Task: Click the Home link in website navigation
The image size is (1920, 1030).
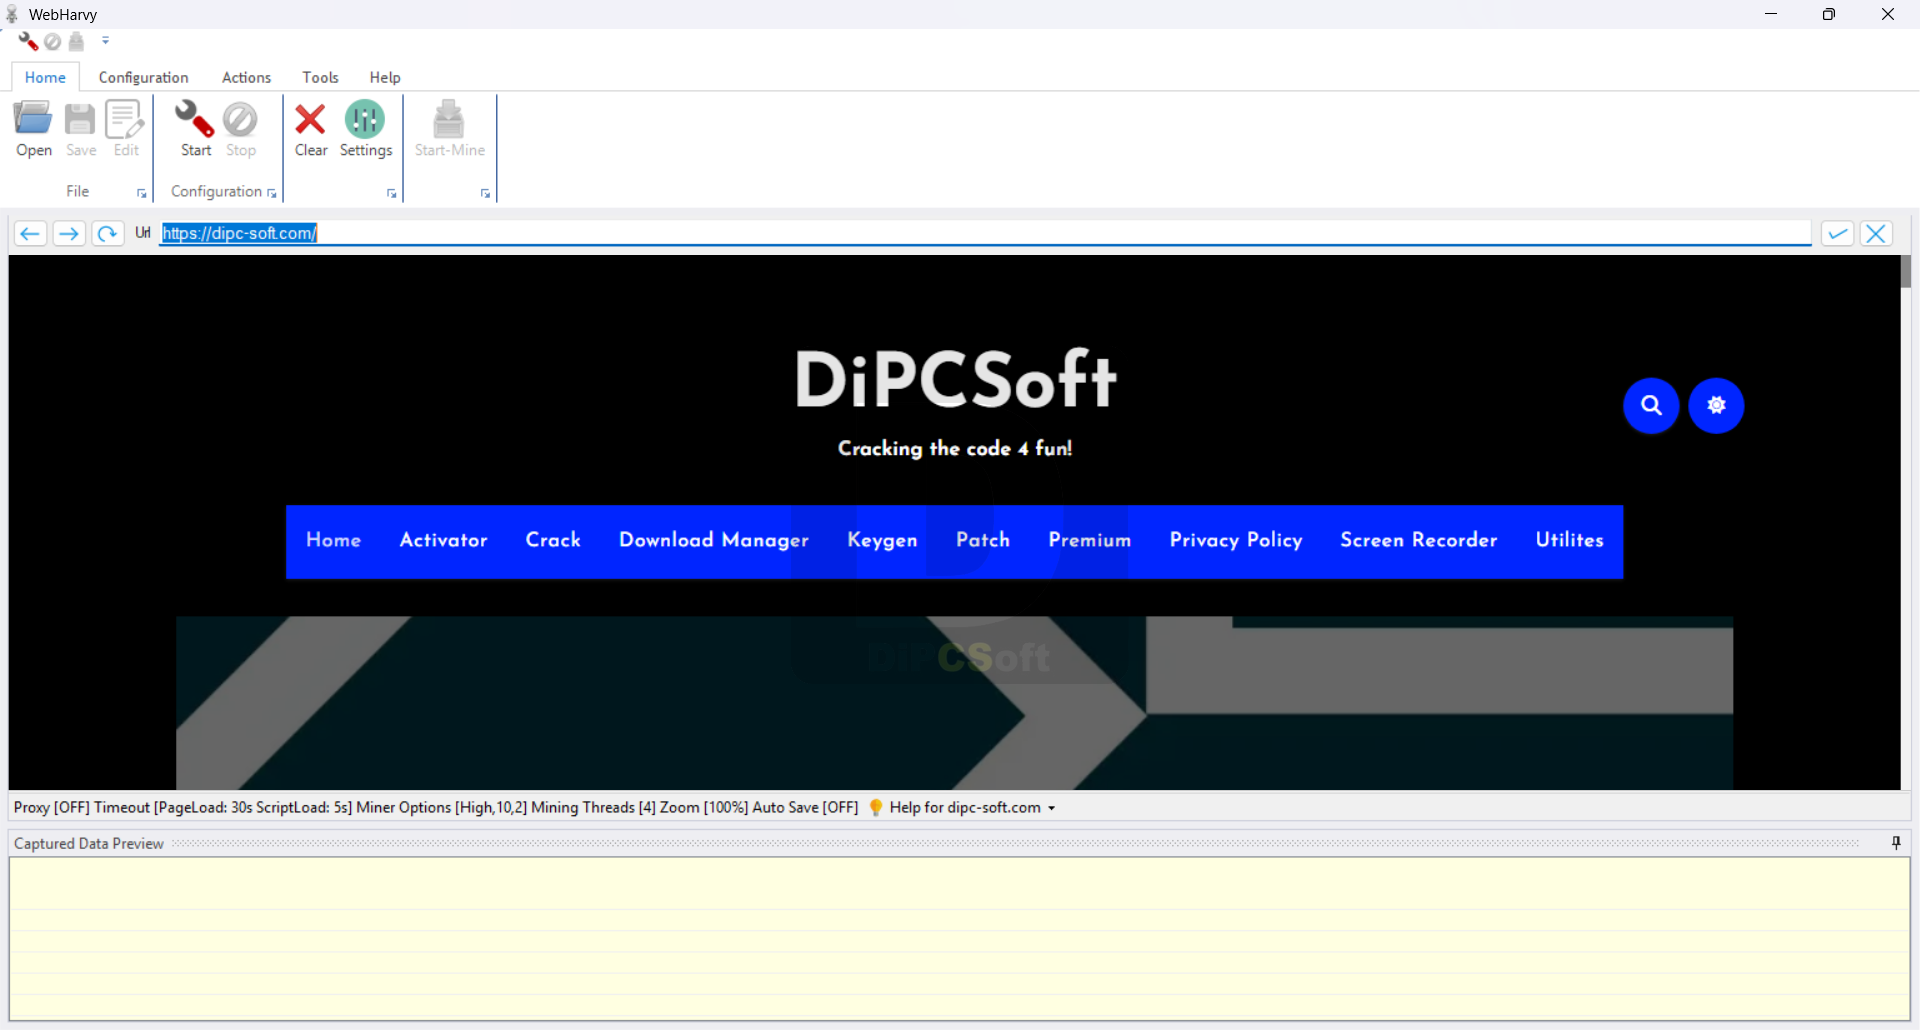Action: [333, 540]
